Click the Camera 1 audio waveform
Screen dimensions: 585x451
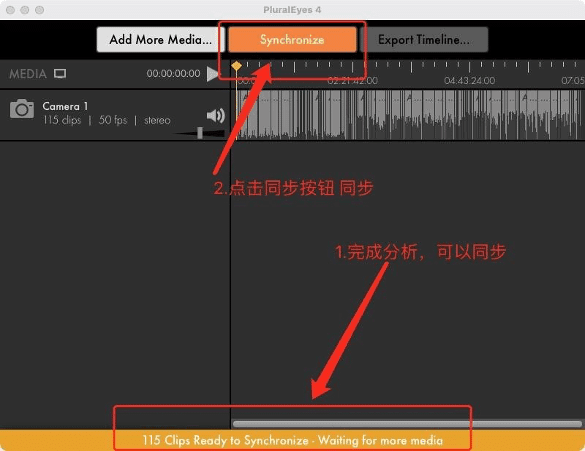[x=410, y=115]
